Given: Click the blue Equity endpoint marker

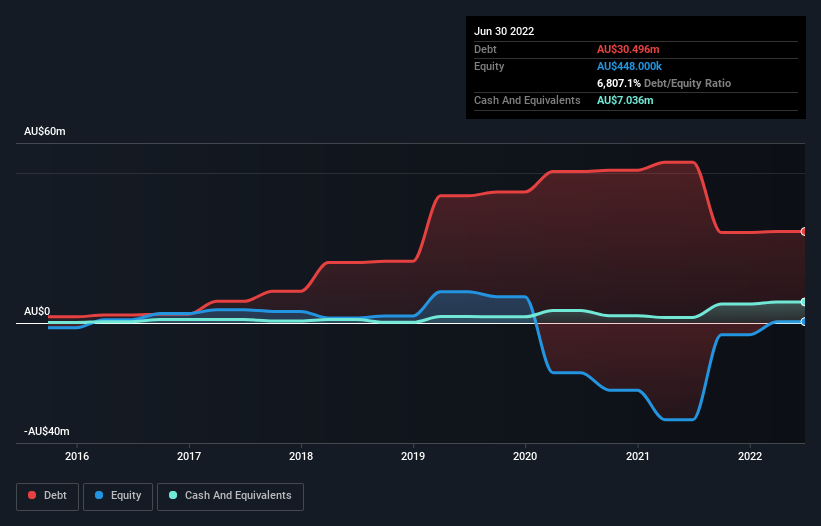Looking at the screenshot, I should click(x=804, y=321).
